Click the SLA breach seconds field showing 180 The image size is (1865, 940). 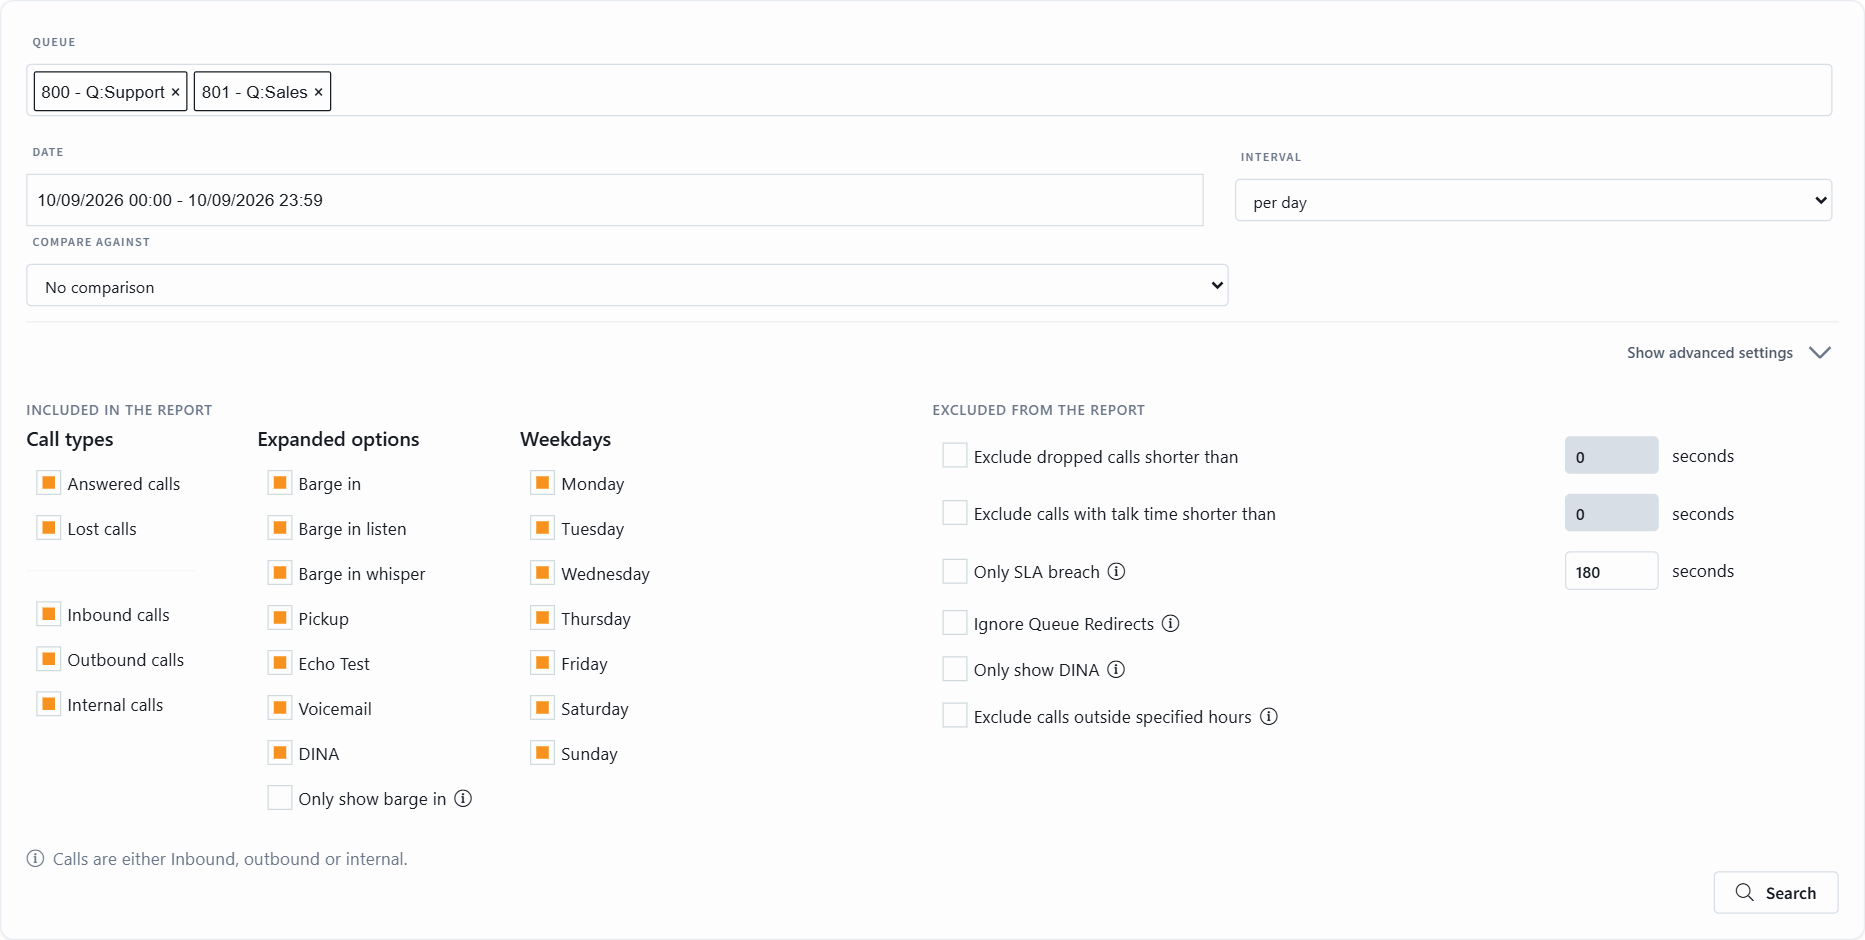pyautogui.click(x=1611, y=571)
